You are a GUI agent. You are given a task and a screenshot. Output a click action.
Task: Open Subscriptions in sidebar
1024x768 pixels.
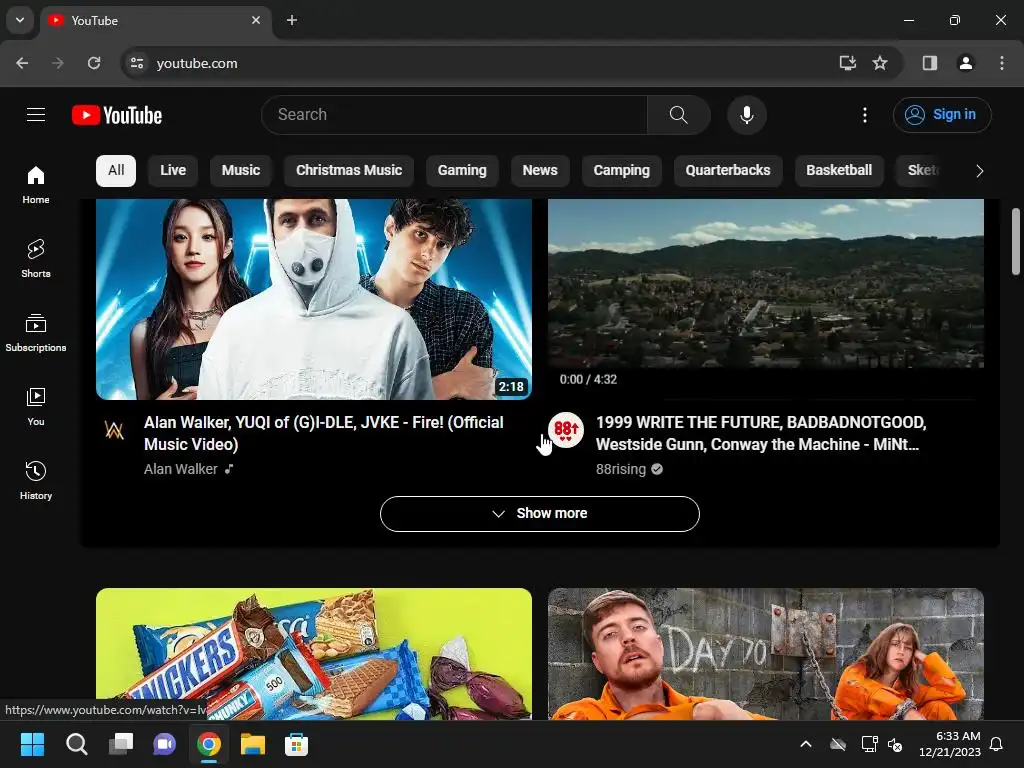36,332
